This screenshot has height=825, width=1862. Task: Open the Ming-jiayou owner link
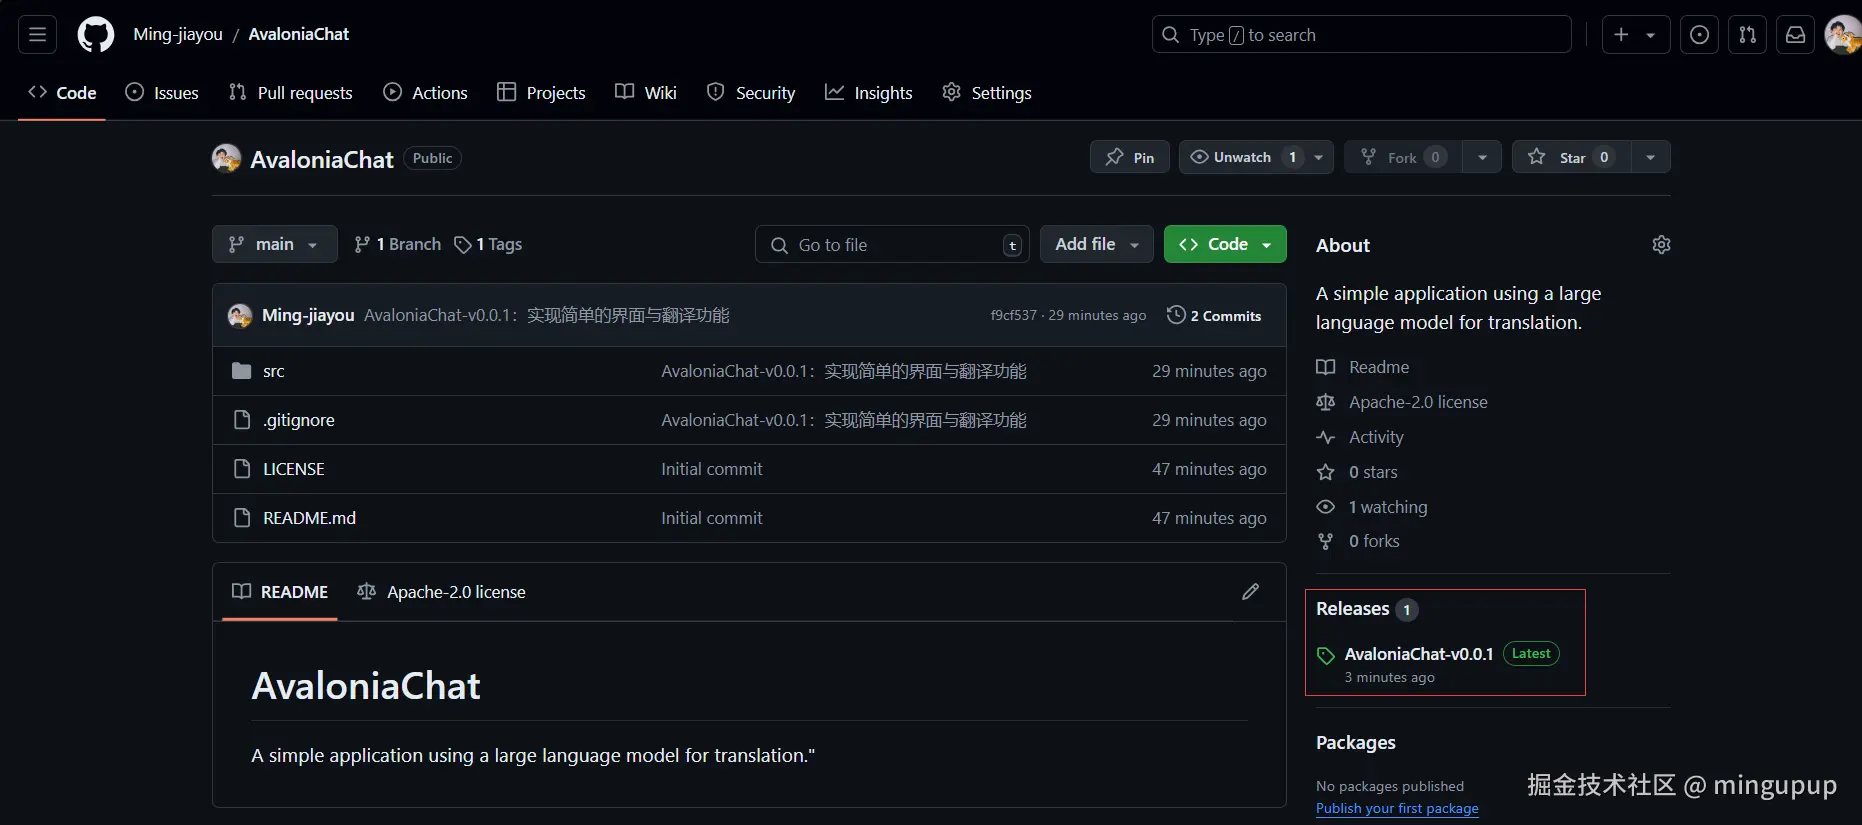tap(178, 34)
